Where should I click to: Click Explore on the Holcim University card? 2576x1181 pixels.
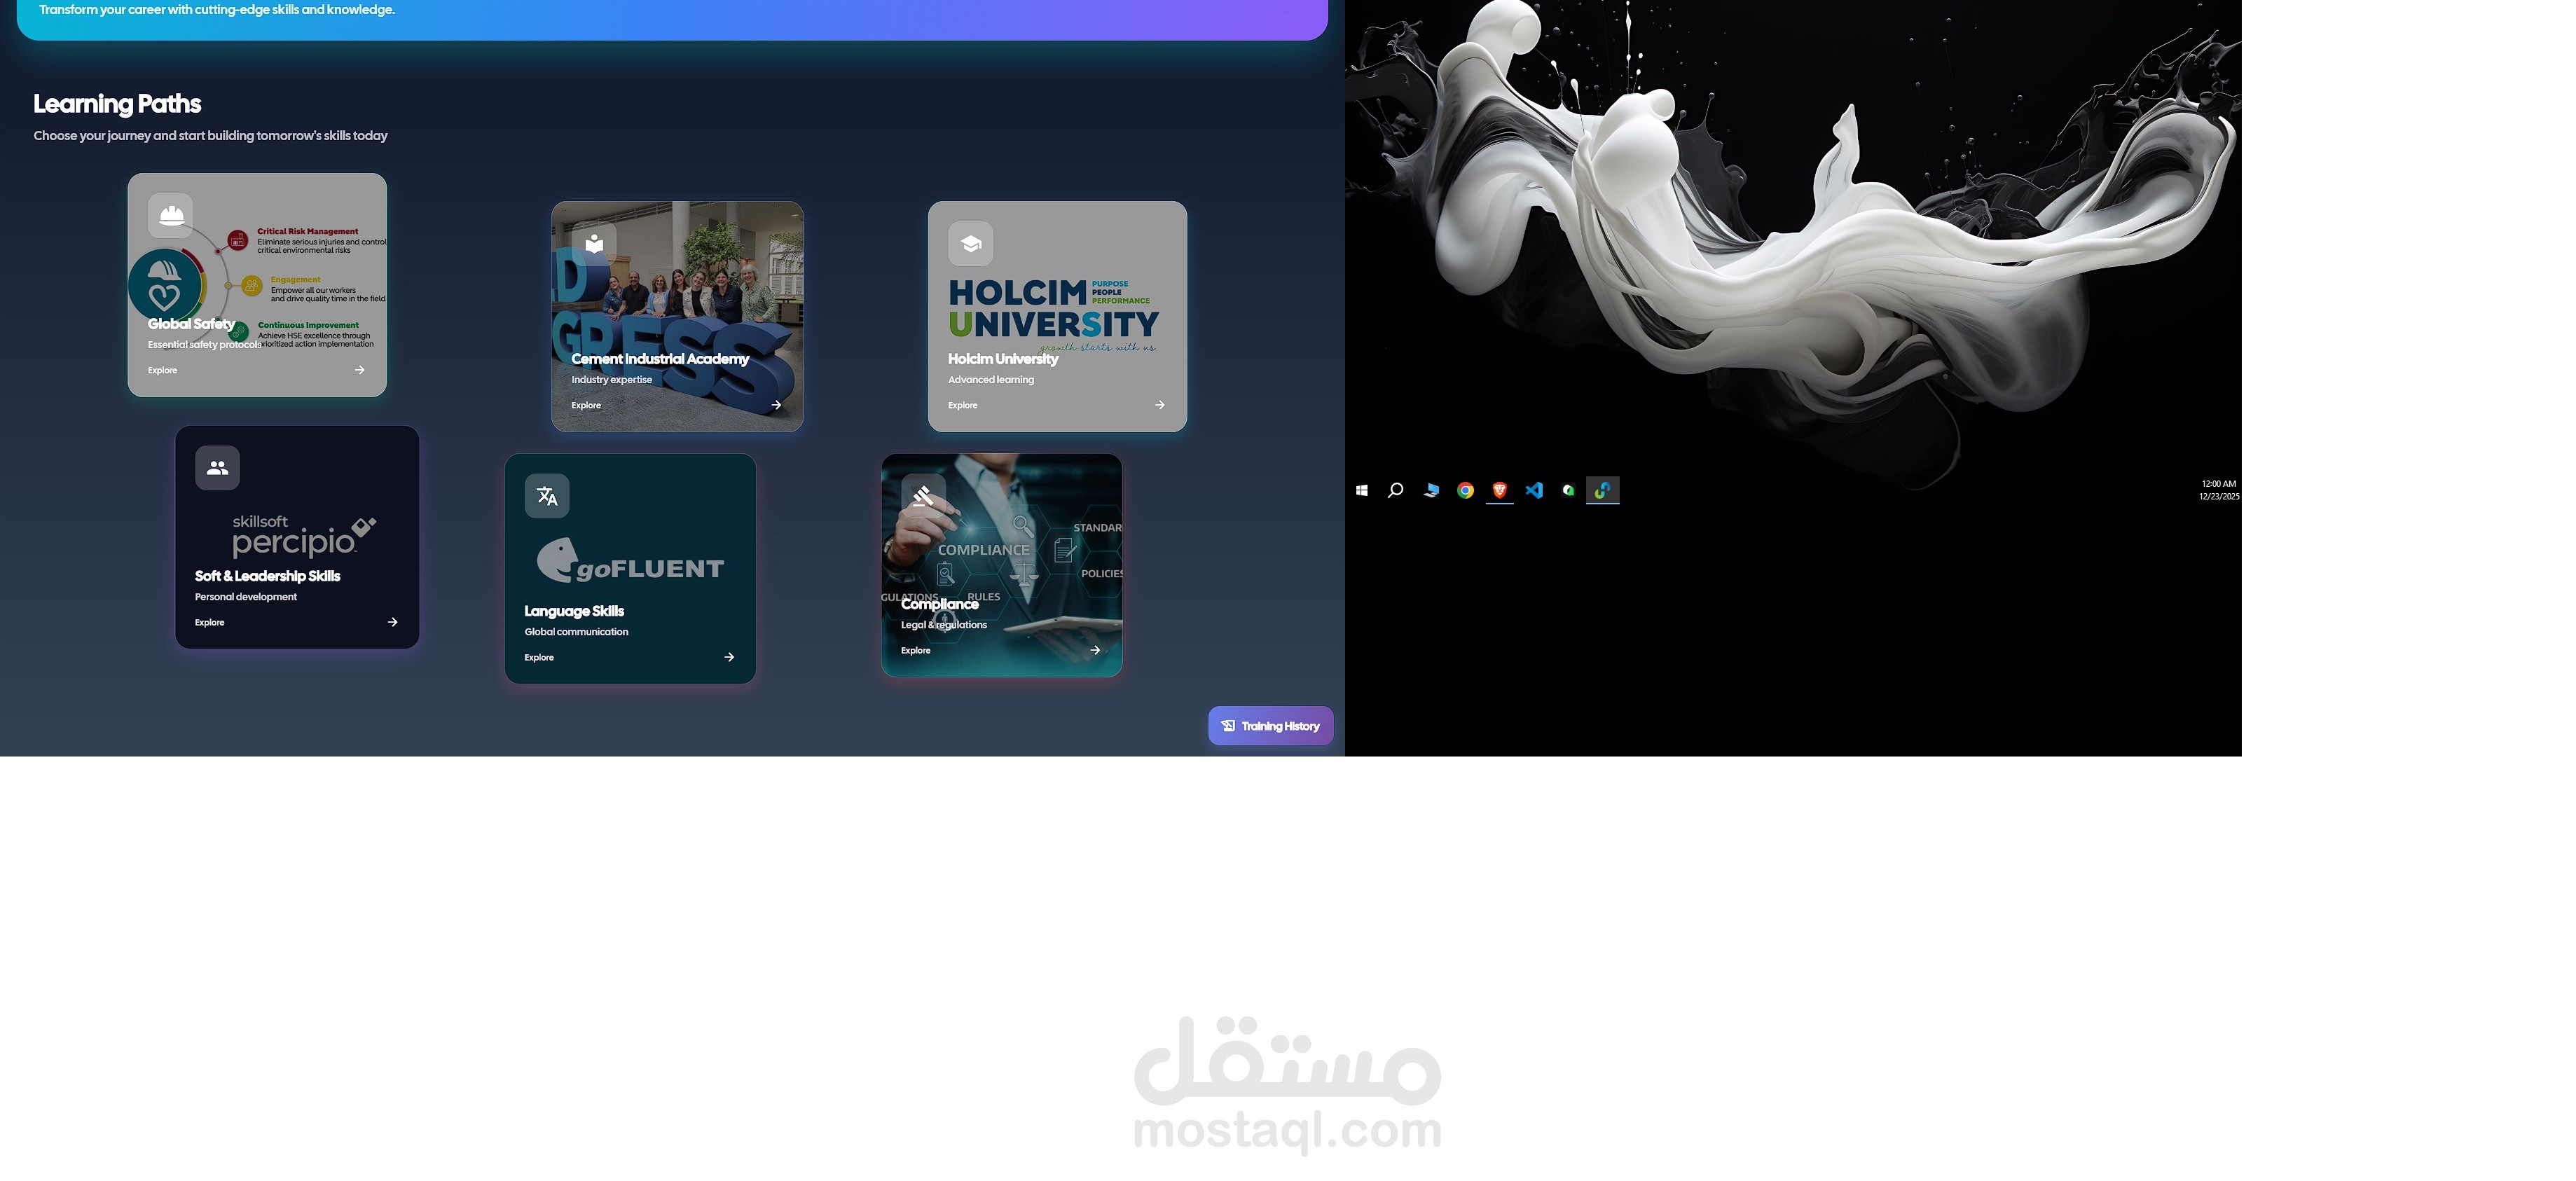pos(962,405)
